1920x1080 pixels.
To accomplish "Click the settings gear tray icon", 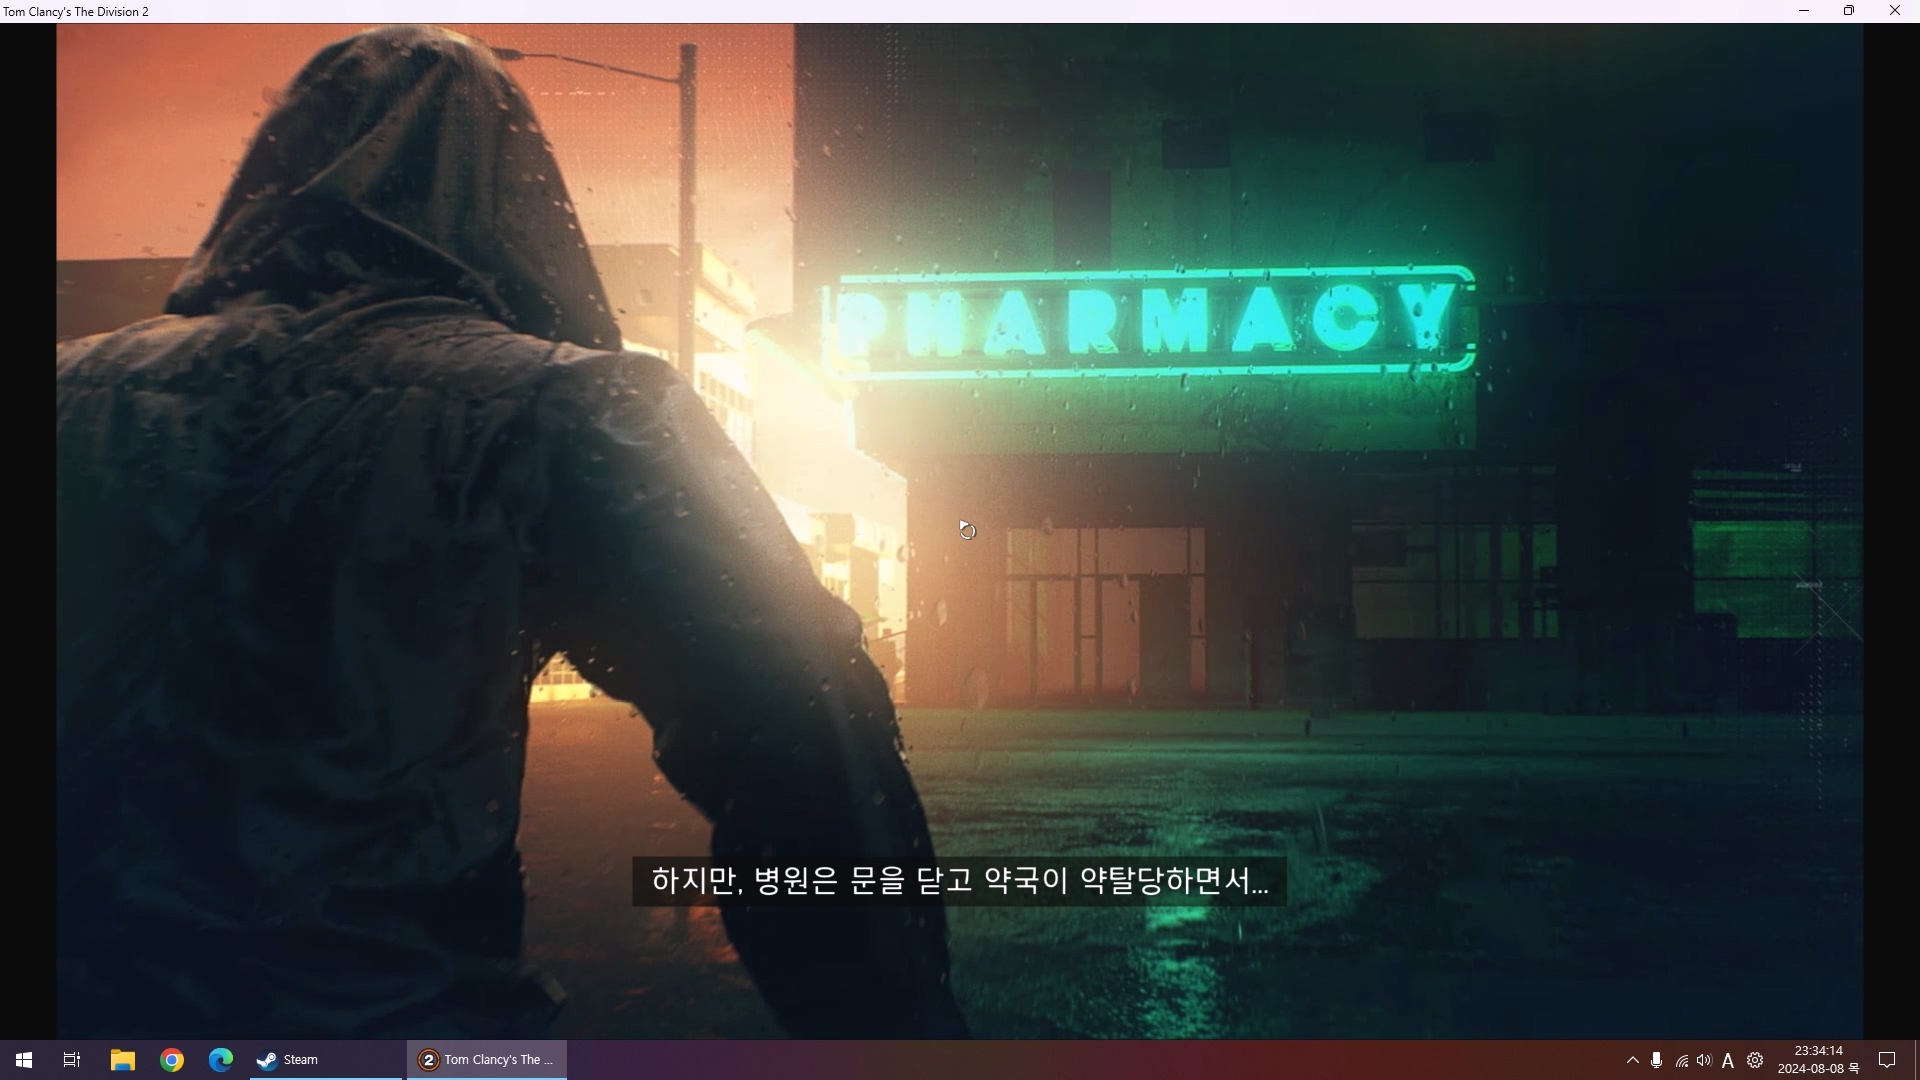I will coord(1755,1060).
